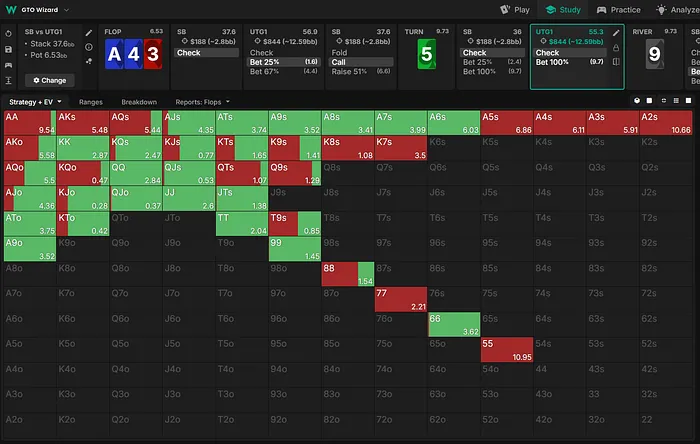Click the book icon in UTG1 panel

coord(615,62)
